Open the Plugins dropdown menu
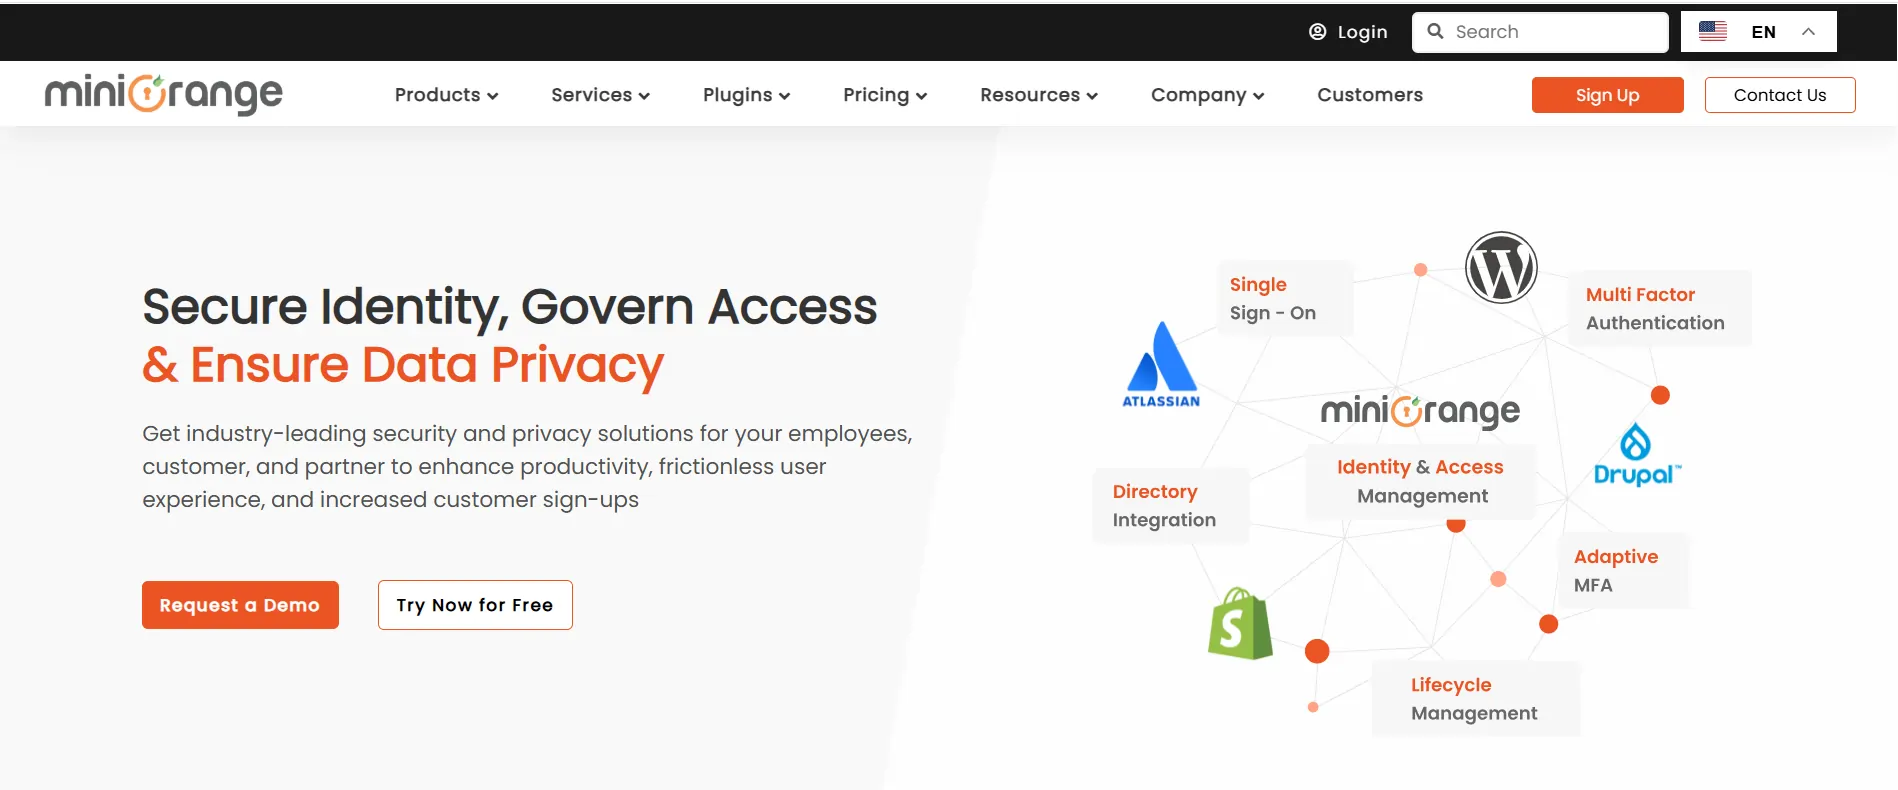This screenshot has height=790, width=1898. point(746,95)
